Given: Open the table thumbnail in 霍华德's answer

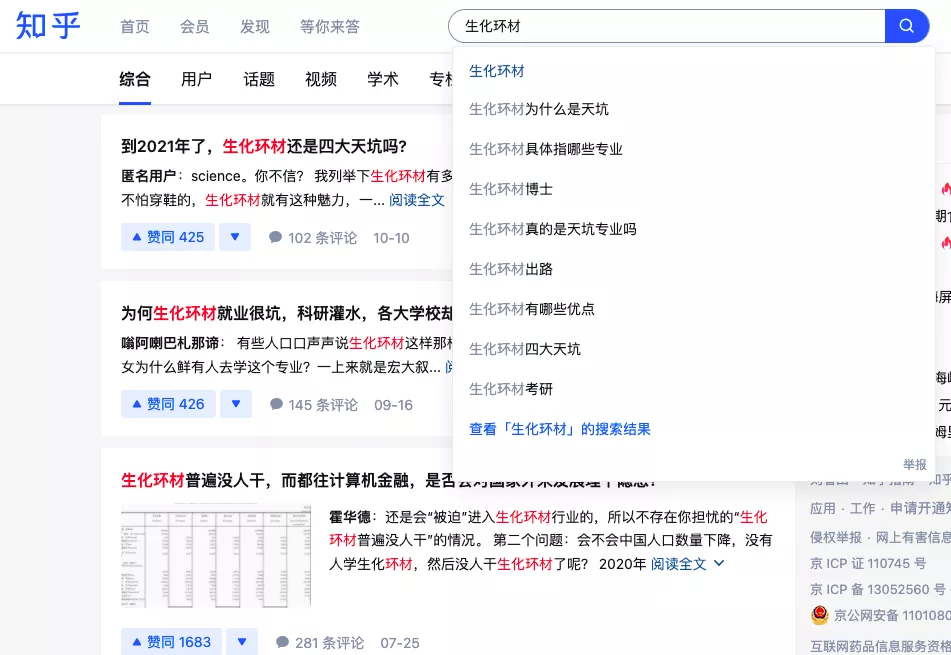Looking at the screenshot, I should coord(216,555).
